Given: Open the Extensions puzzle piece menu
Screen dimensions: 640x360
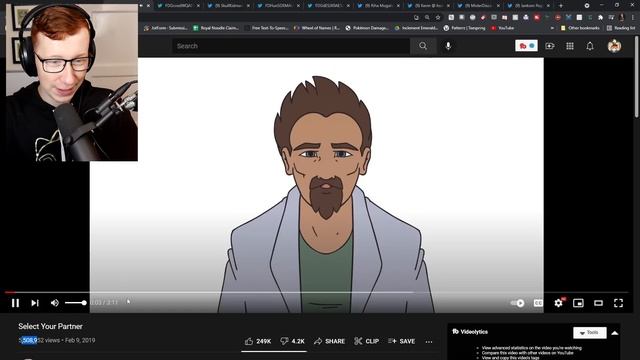Looking at the screenshot, I should [x=600, y=18].
